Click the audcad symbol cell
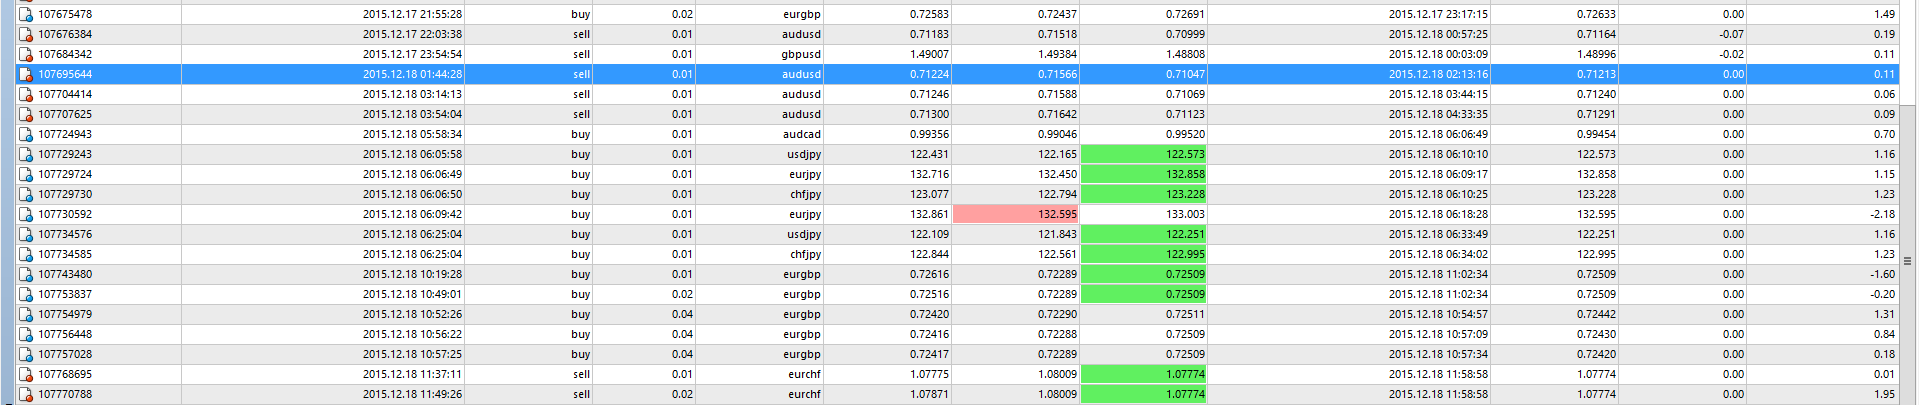This screenshot has width=1919, height=405. (x=802, y=134)
